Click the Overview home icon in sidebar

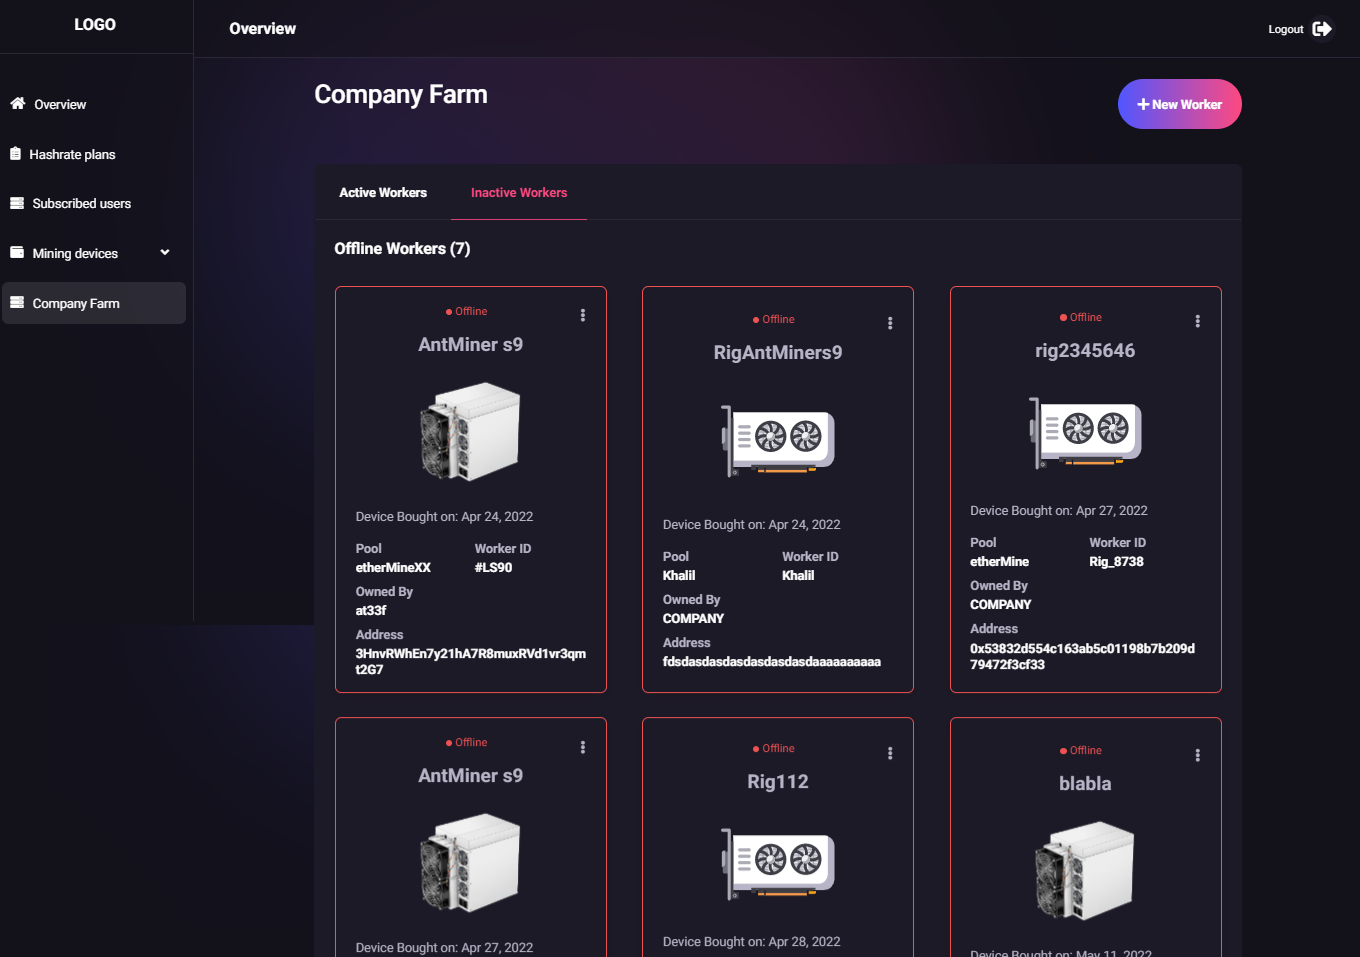pyautogui.click(x=15, y=104)
